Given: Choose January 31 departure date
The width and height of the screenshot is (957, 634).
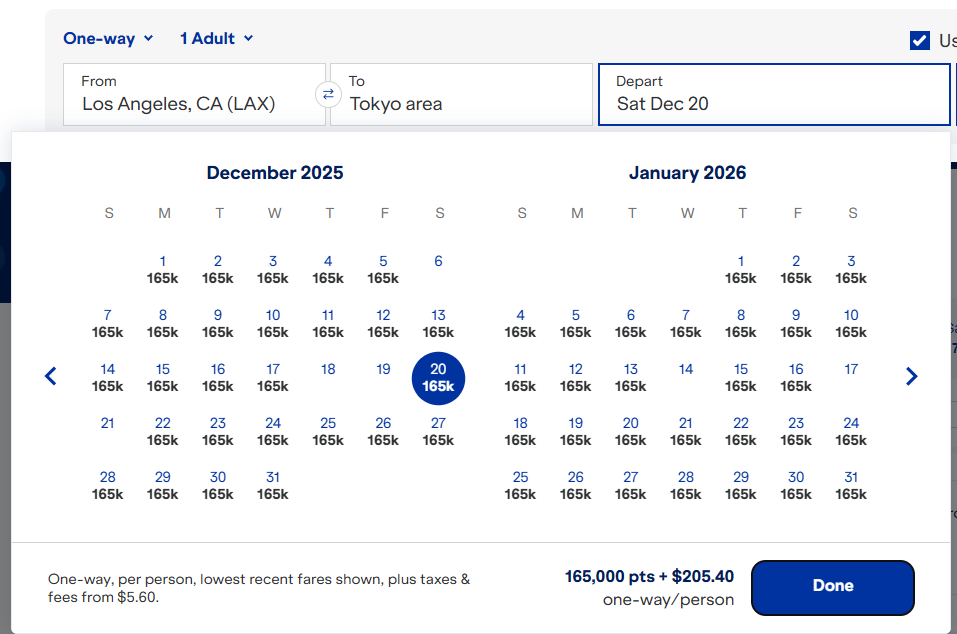Looking at the screenshot, I should pos(851,485).
